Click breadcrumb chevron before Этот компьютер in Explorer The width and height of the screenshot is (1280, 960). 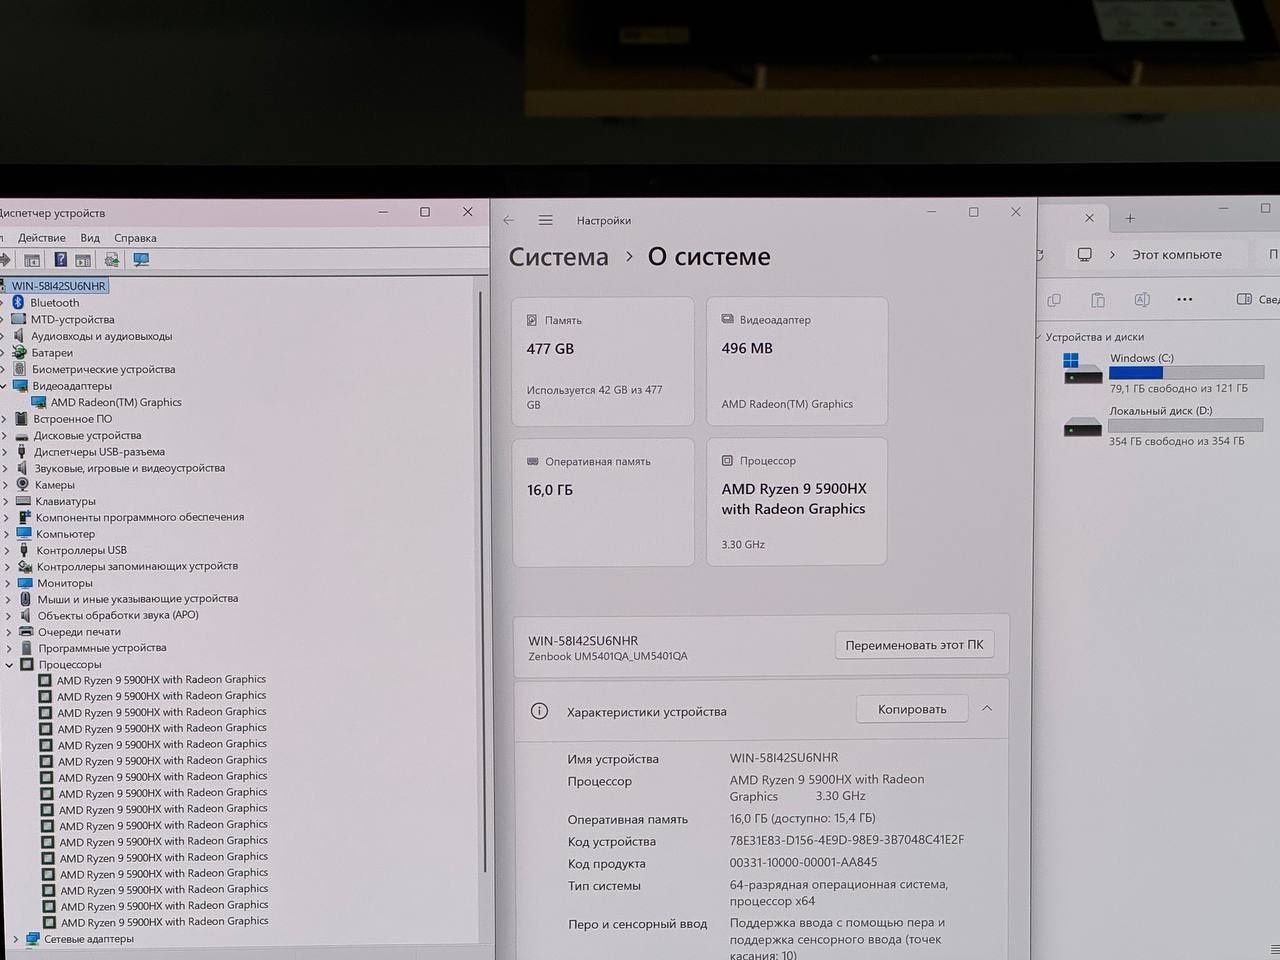[x=1112, y=255]
